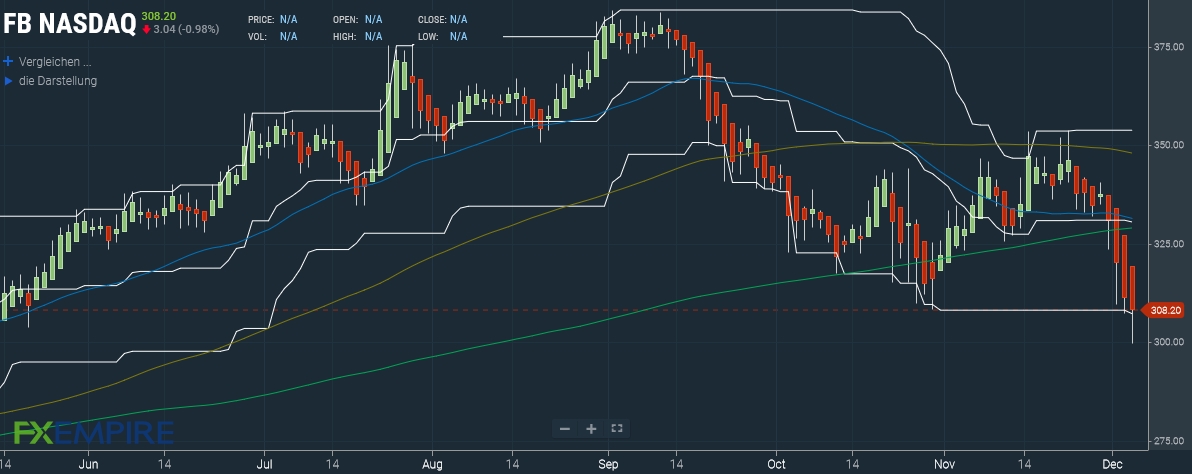Zoom out the chart with minus button
Screen dimensions: 1192x474
click(x=565, y=429)
